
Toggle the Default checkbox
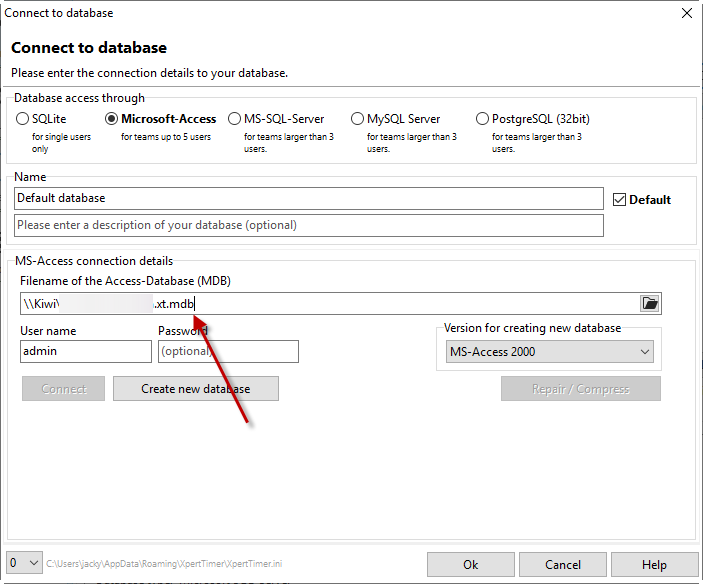pos(619,199)
